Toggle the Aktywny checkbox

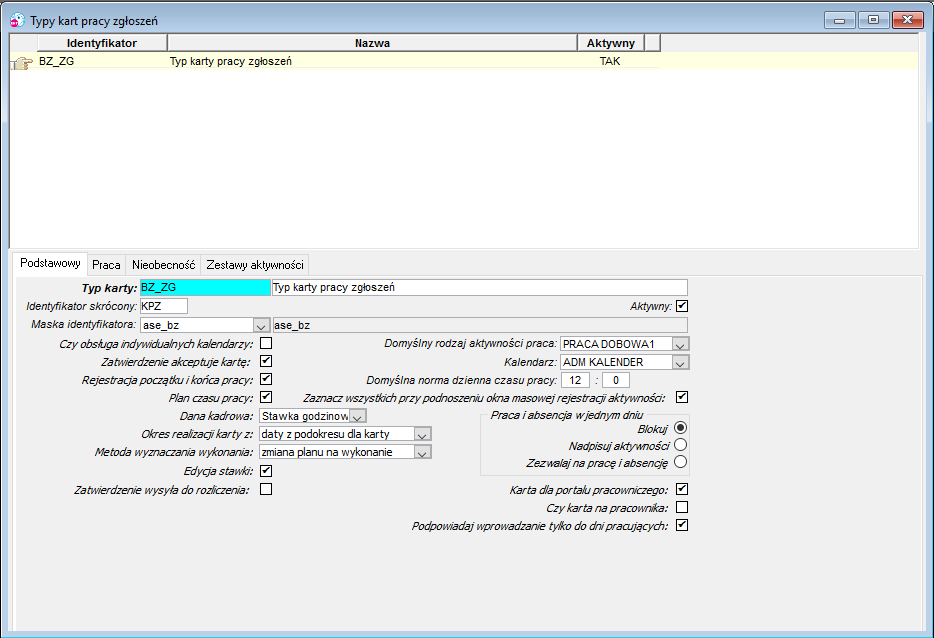click(682, 306)
